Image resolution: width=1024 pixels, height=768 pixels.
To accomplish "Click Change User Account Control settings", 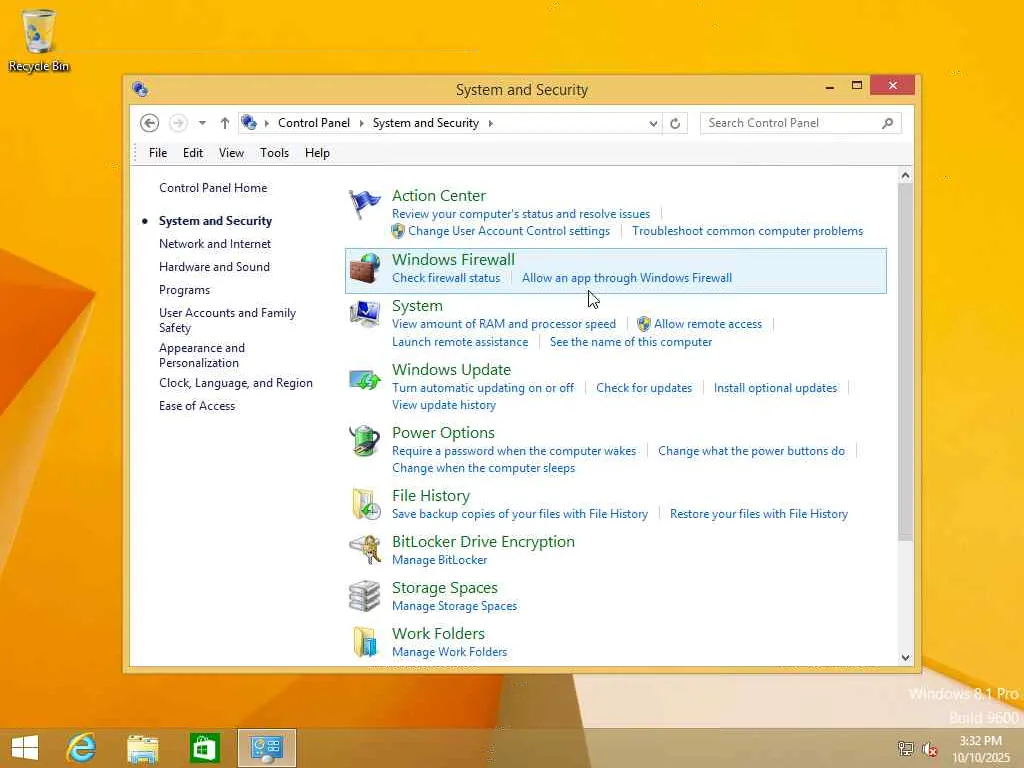I will [x=509, y=231].
